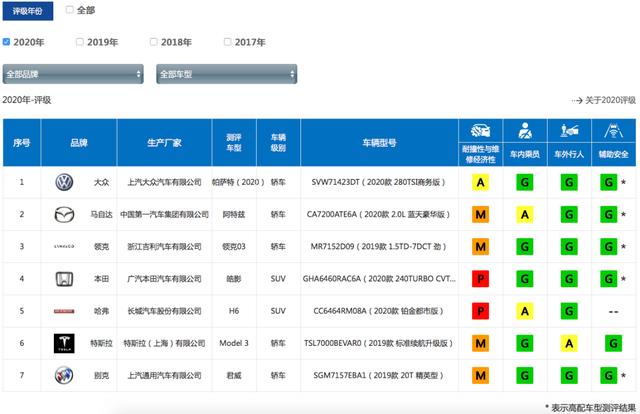Viewport: 640px width, 414px height.
Task: Click the CC6464RM08A model number cell
Action: coord(378,311)
